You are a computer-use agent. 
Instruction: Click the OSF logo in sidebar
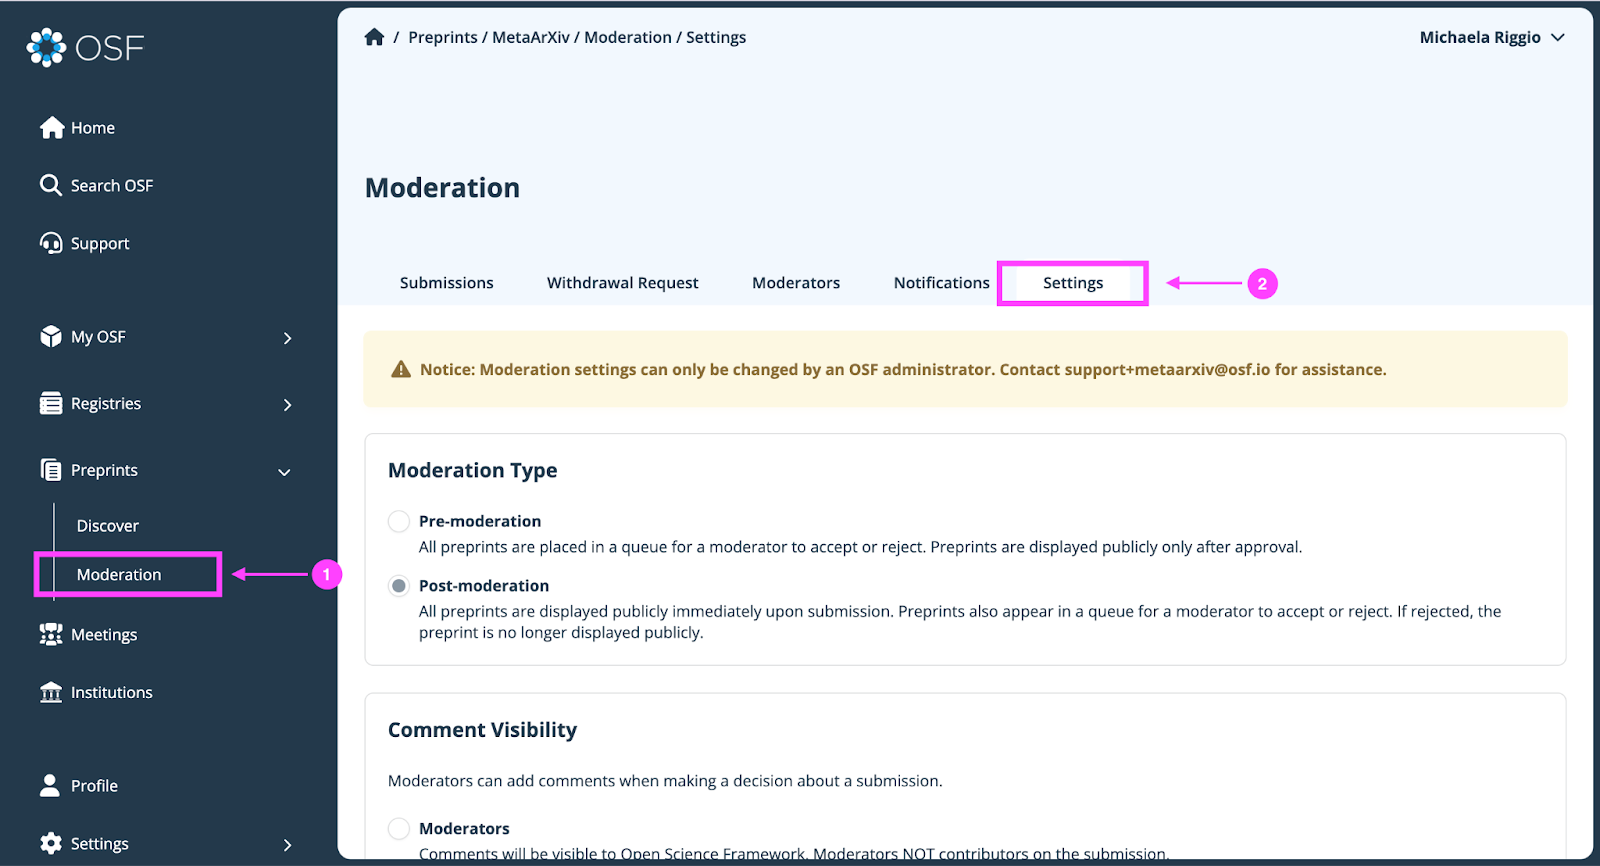86,48
